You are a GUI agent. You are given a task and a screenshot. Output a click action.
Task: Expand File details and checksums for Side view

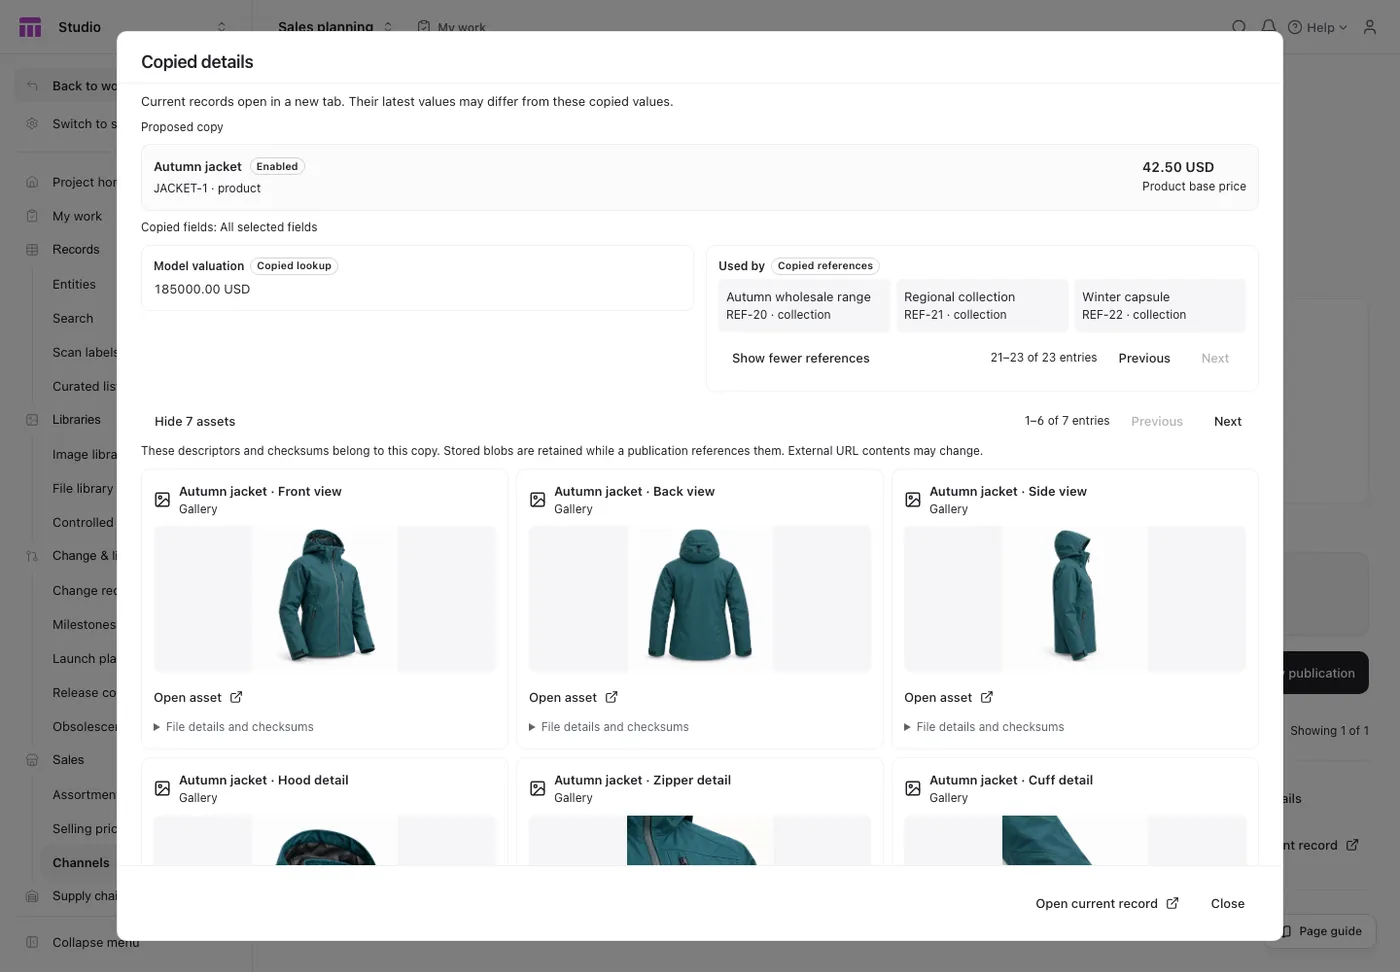click(x=984, y=727)
